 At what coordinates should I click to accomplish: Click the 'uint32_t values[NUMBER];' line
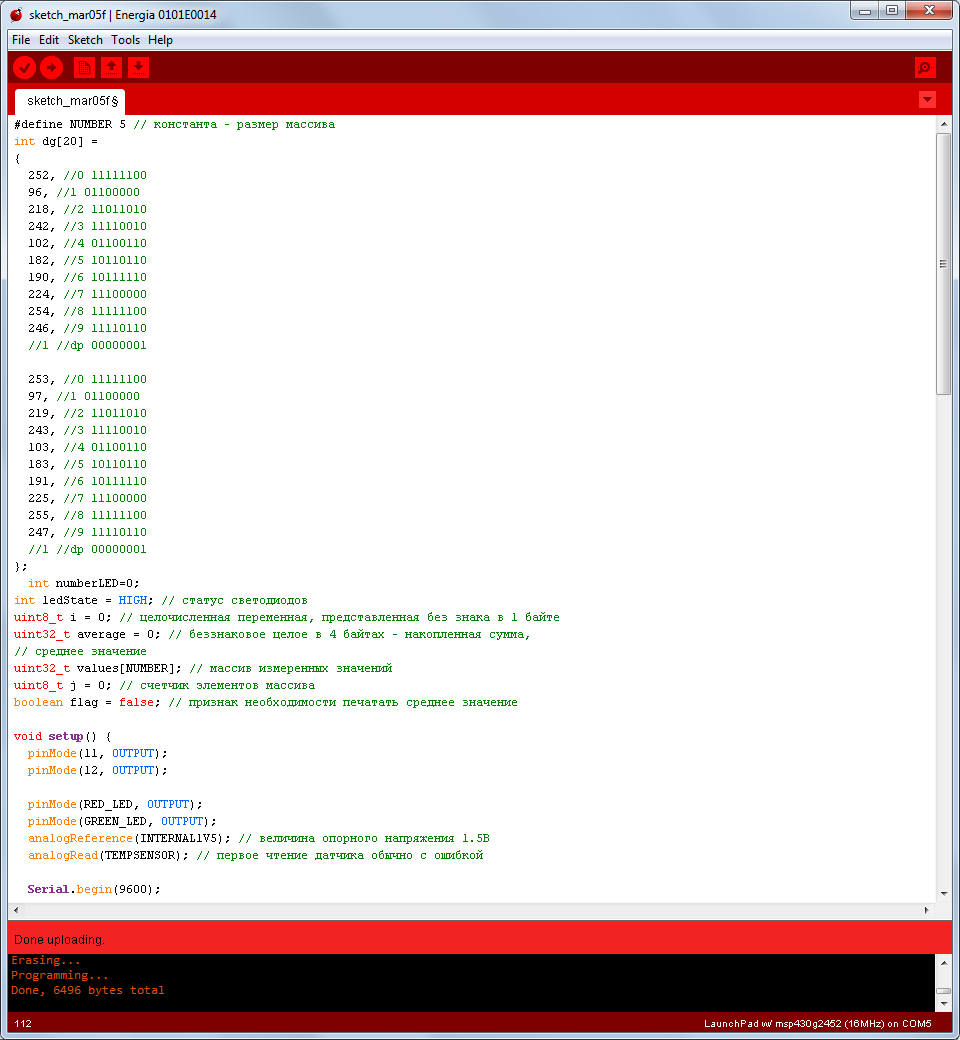point(203,669)
